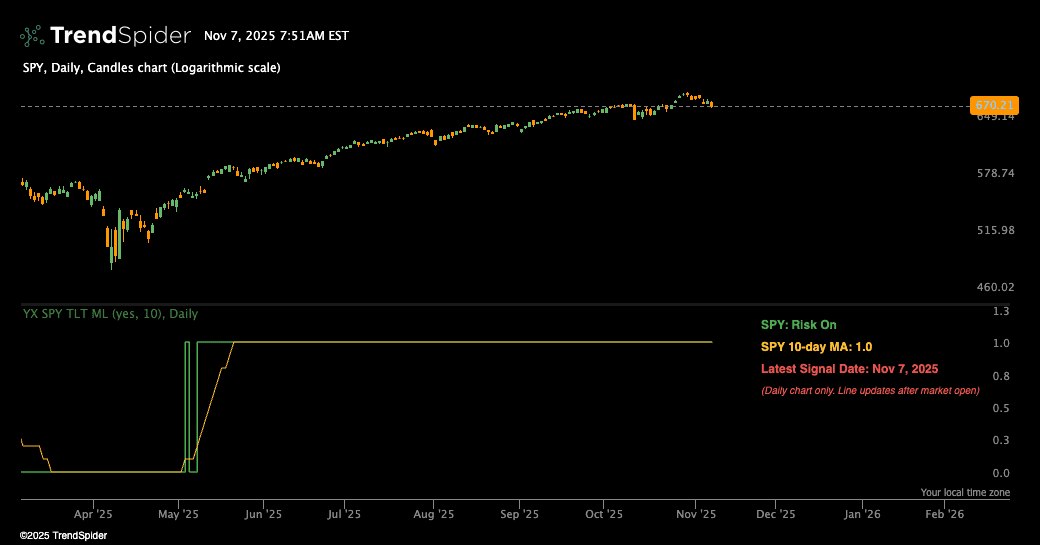Jump to the Jul '25 axis label
Screen dimensions: 1040x545
(x=344, y=514)
